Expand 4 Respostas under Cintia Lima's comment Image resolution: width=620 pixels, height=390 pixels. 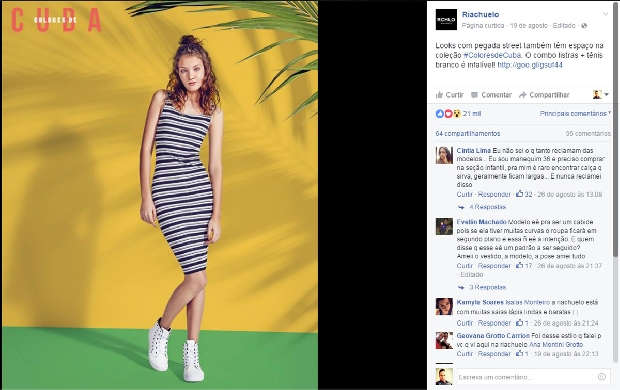488,207
